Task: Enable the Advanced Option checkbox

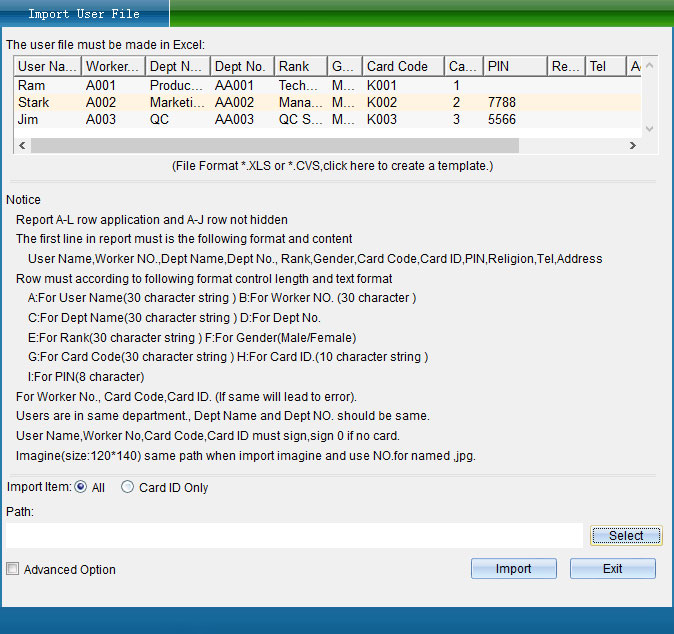Action: 13,569
